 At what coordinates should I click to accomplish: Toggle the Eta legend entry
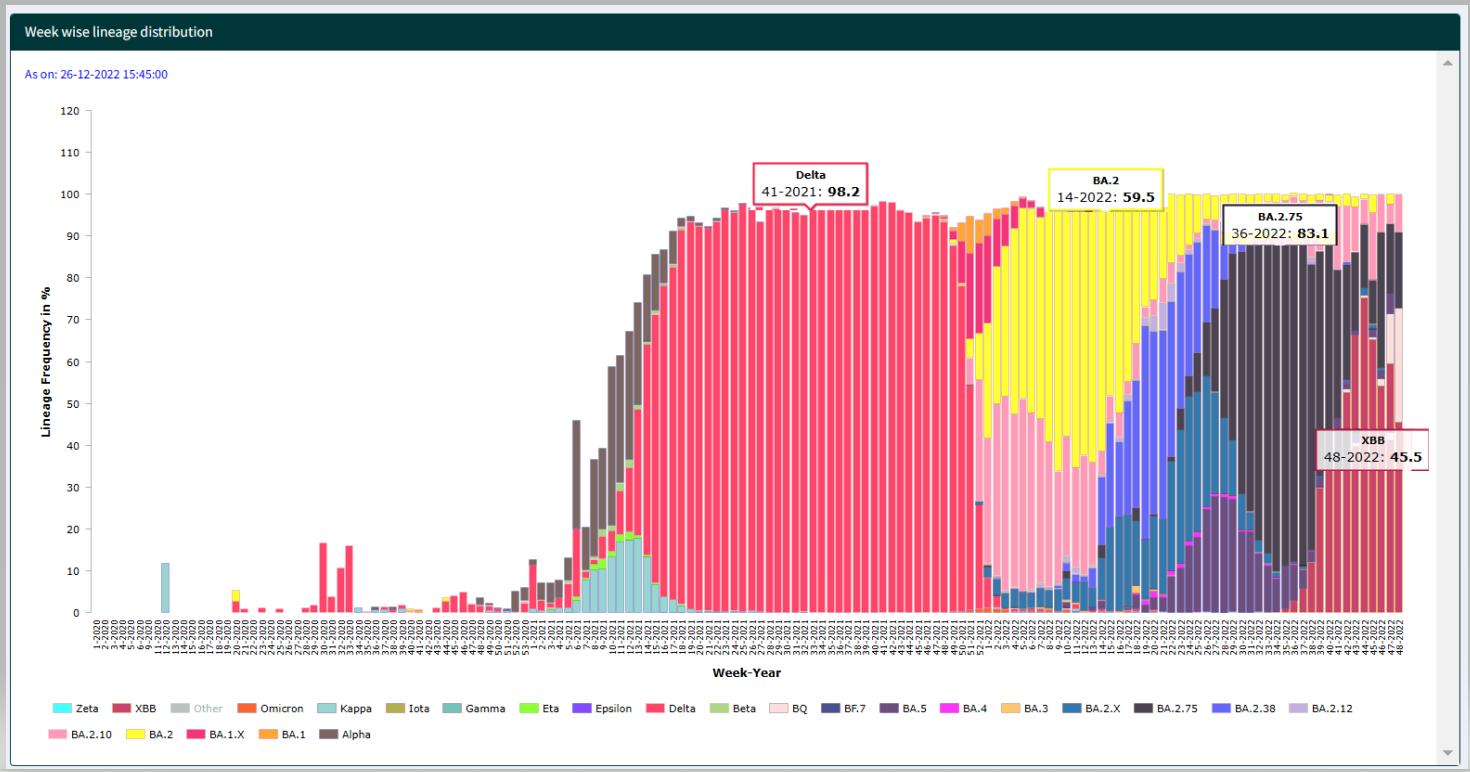pos(539,708)
